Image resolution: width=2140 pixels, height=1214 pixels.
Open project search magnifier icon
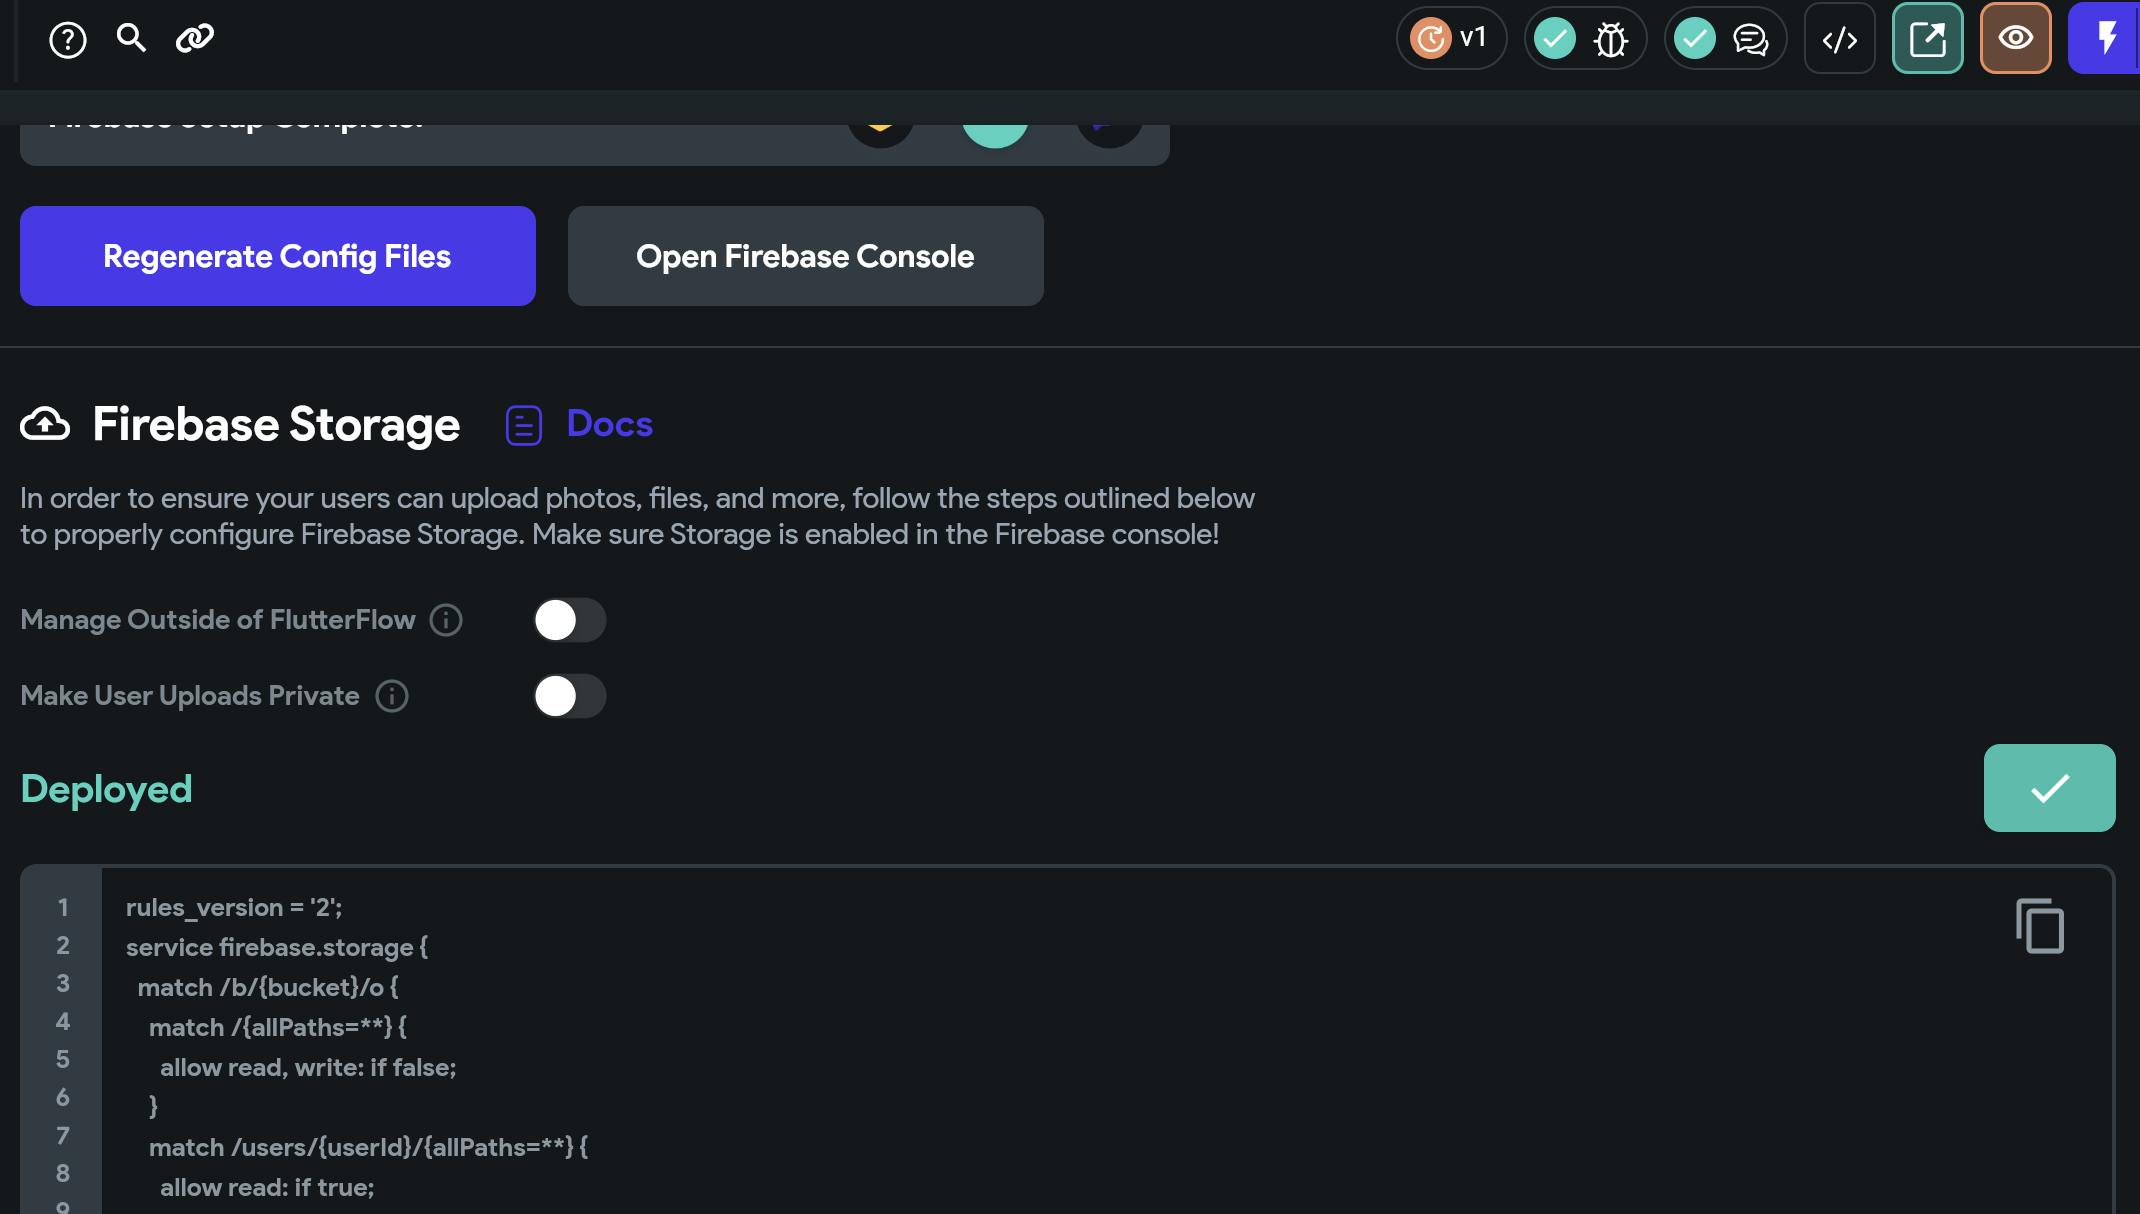pos(131,38)
